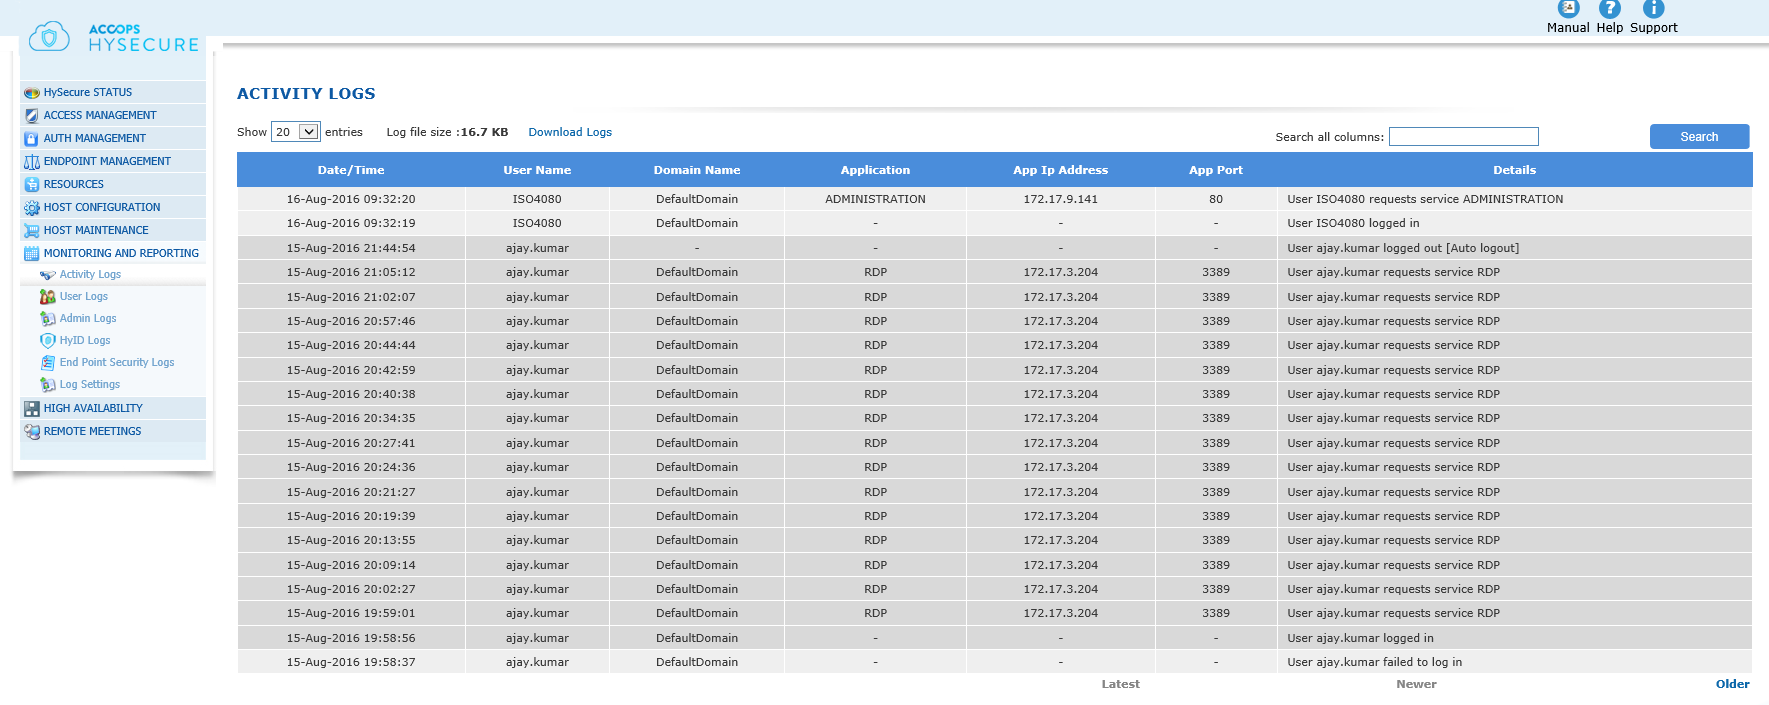Click the Details column header
Viewport: 1769px width, 705px height.
[x=1514, y=170]
